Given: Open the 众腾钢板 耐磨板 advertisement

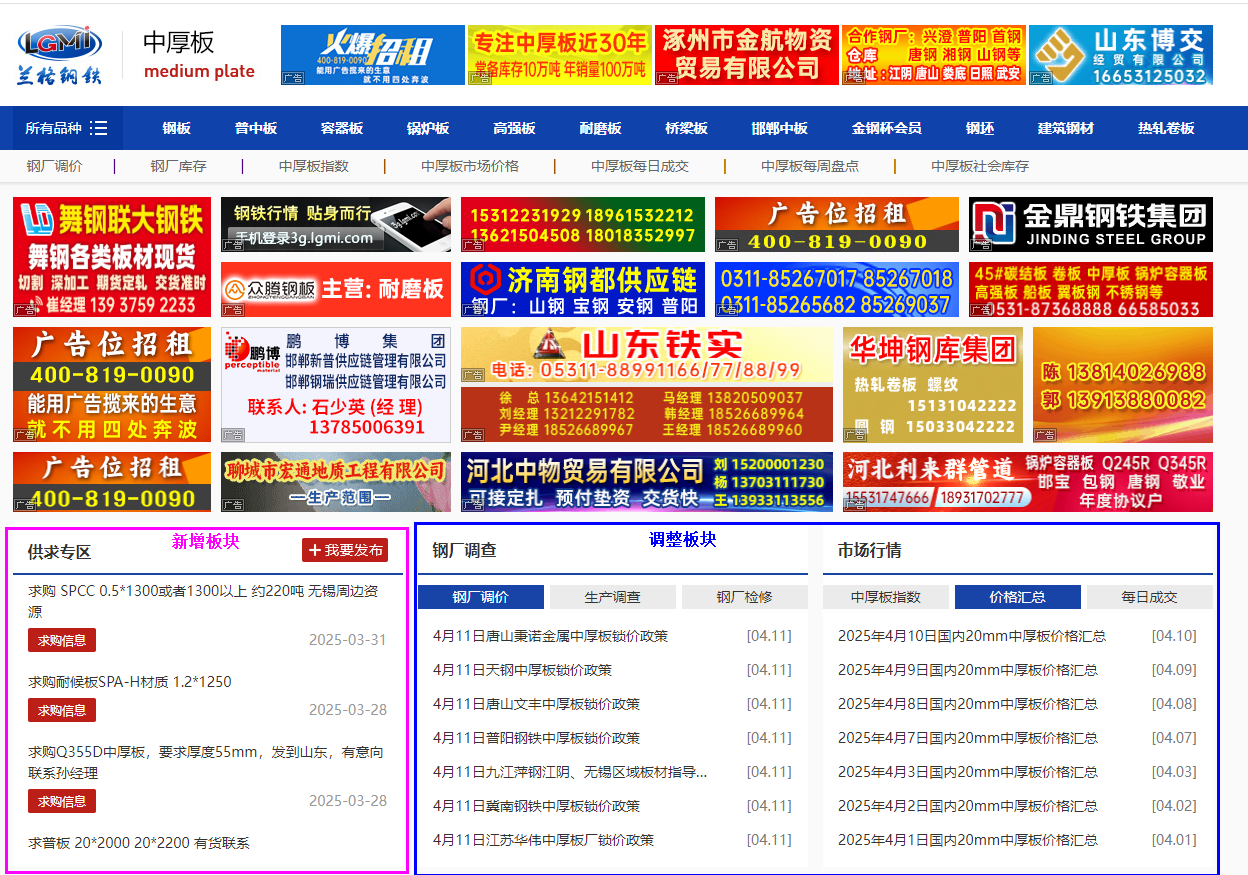Looking at the screenshot, I should (x=336, y=289).
